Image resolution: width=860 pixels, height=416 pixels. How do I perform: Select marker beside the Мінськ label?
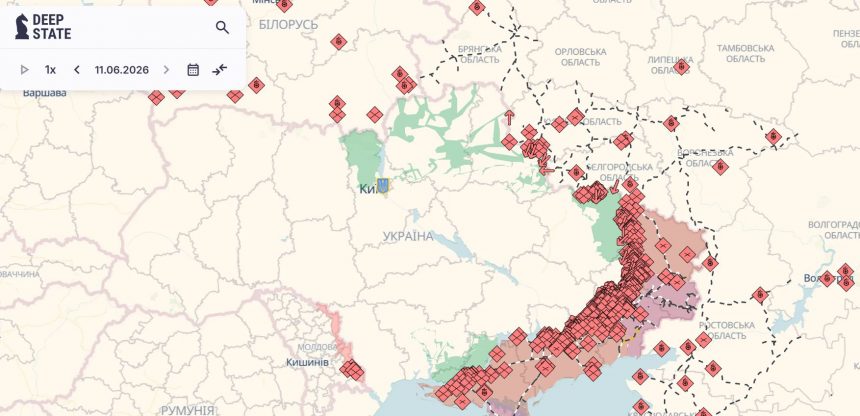tap(284, 5)
